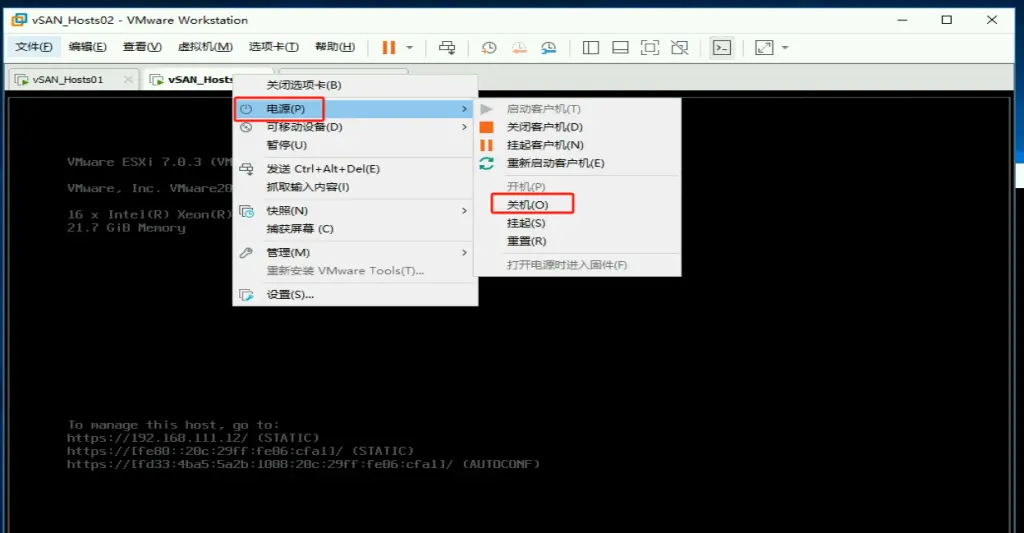Close the vSAN_Hosts01 tab with its X
This screenshot has width=1024, height=533.
pos(127,79)
